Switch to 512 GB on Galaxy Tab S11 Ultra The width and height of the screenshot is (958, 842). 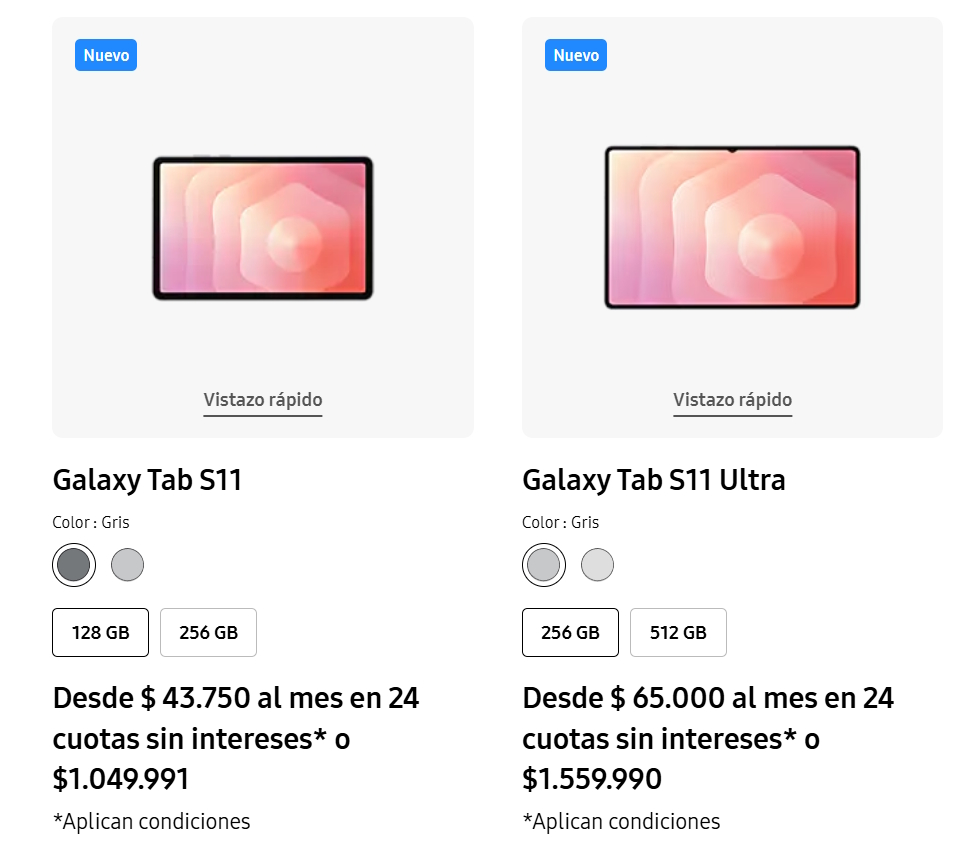[x=678, y=632]
